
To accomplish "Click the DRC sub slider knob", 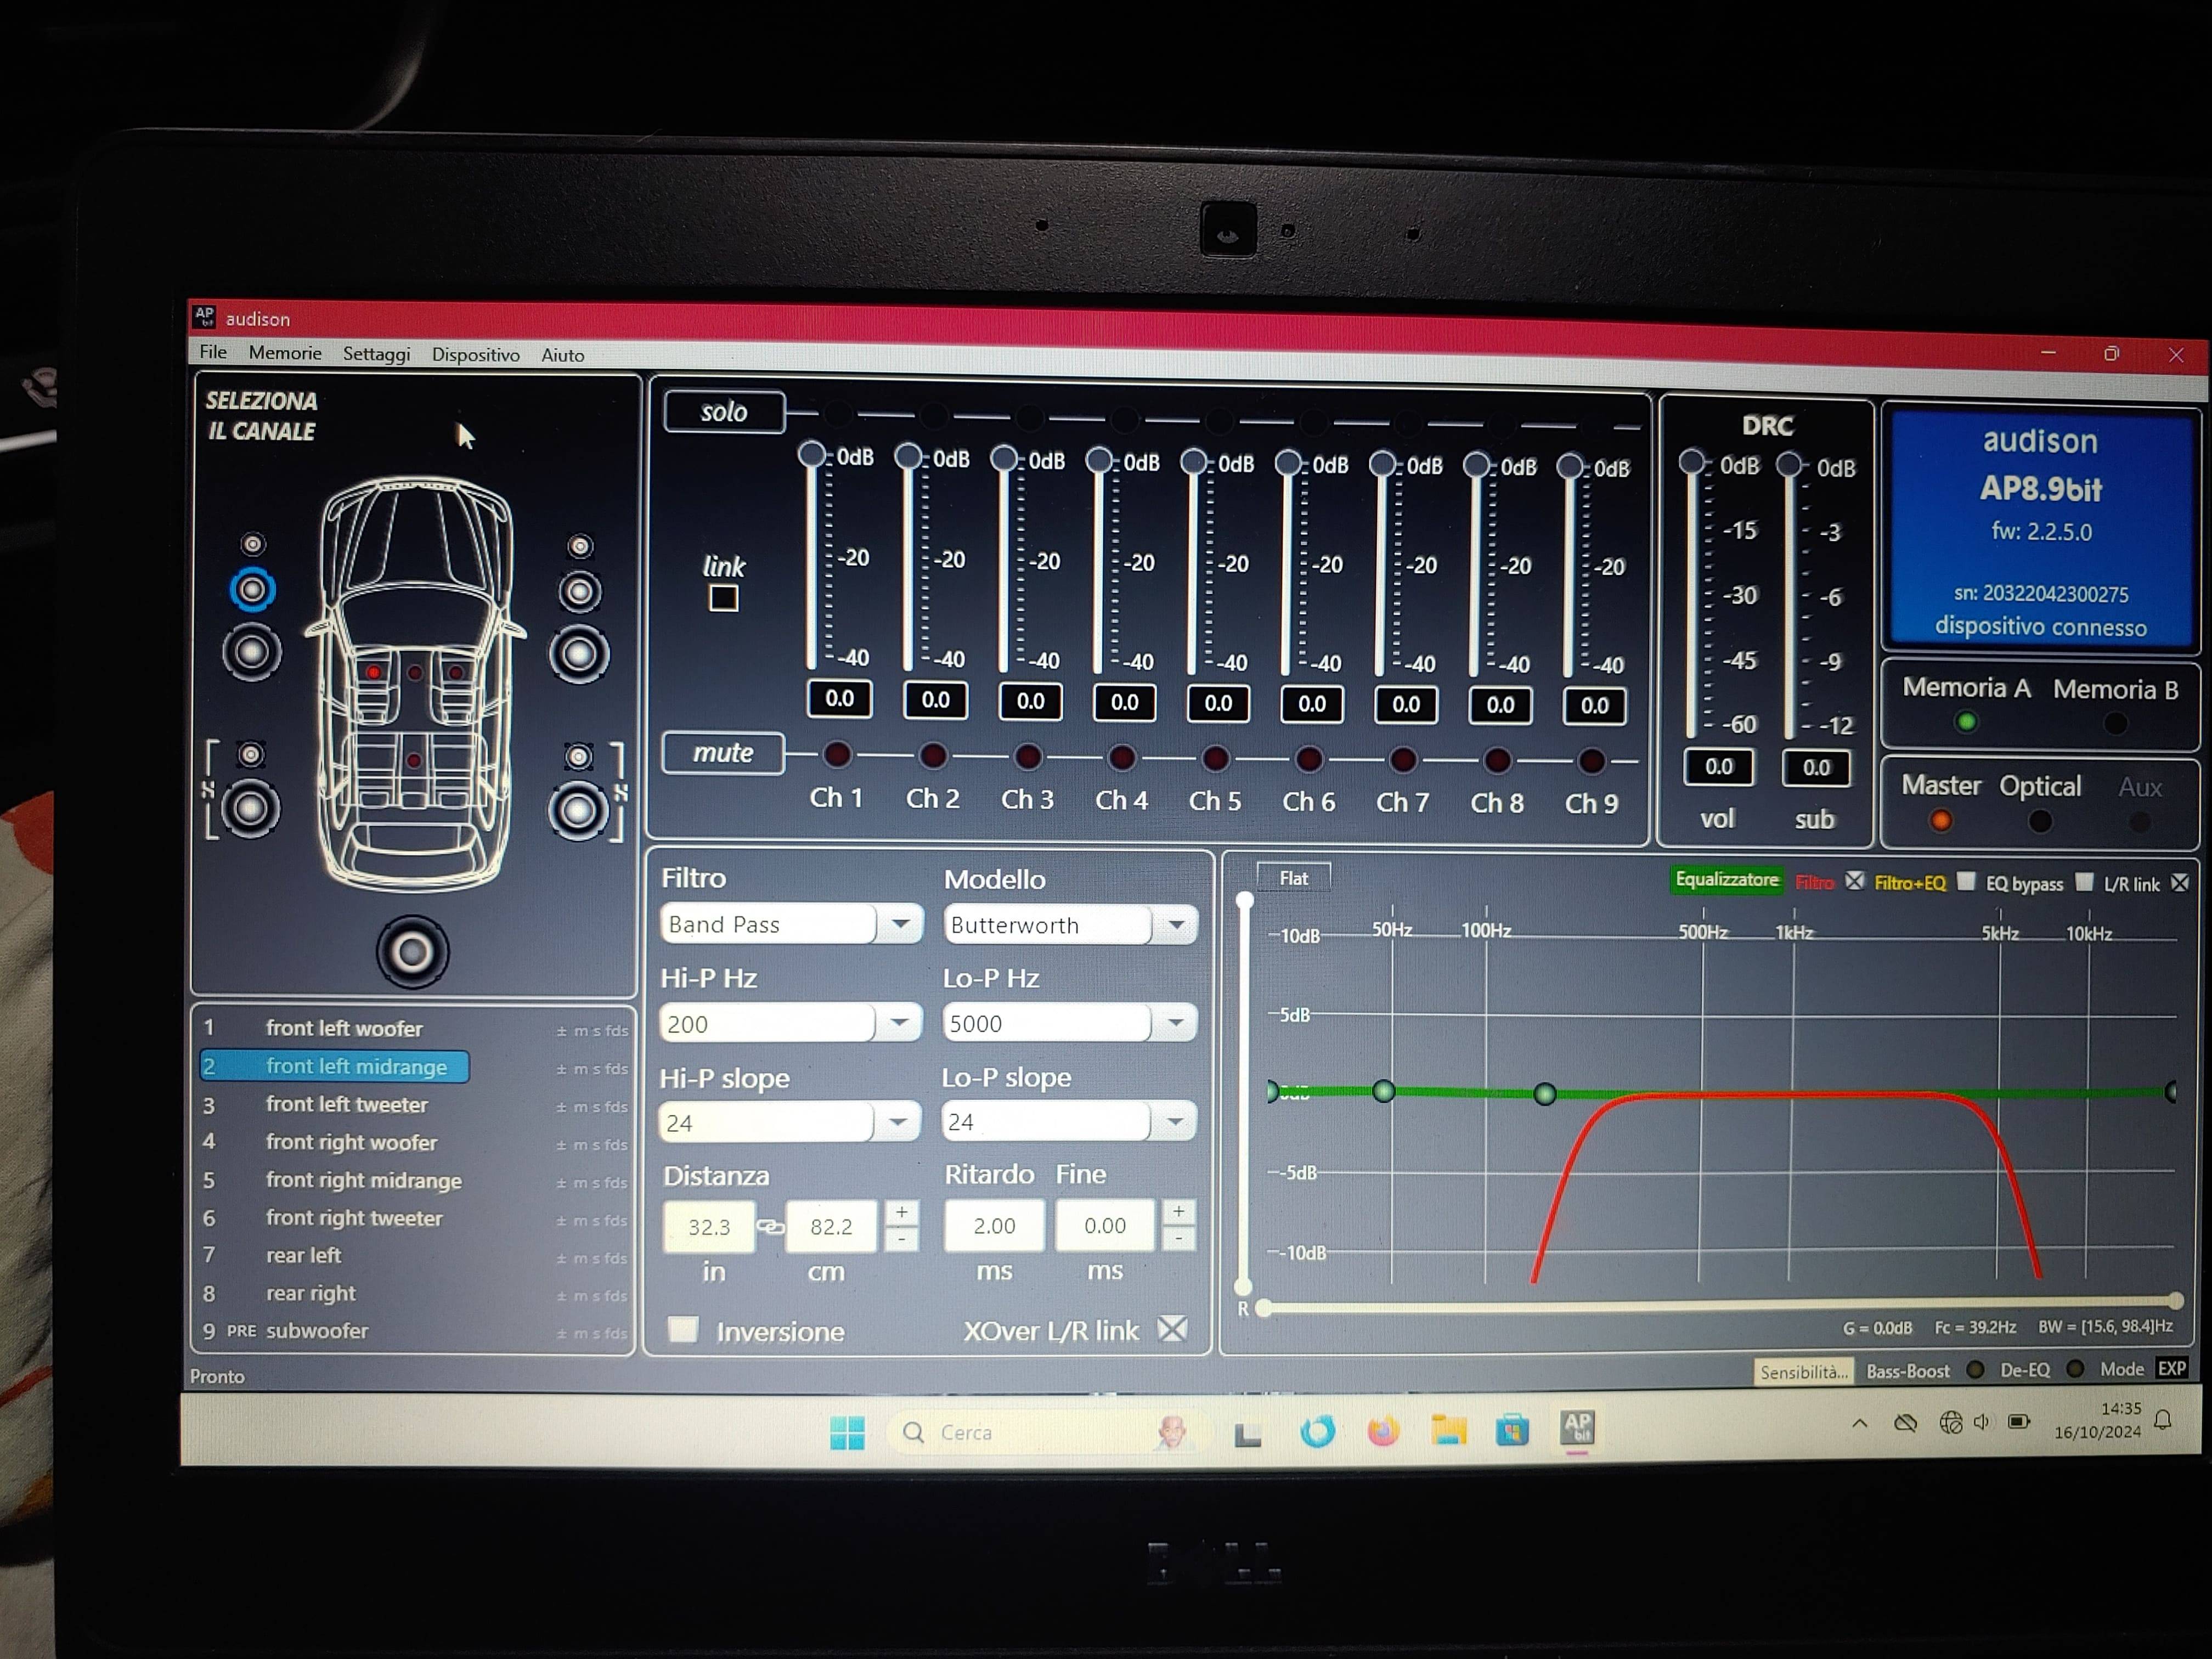I will pyautogui.click(x=1788, y=464).
